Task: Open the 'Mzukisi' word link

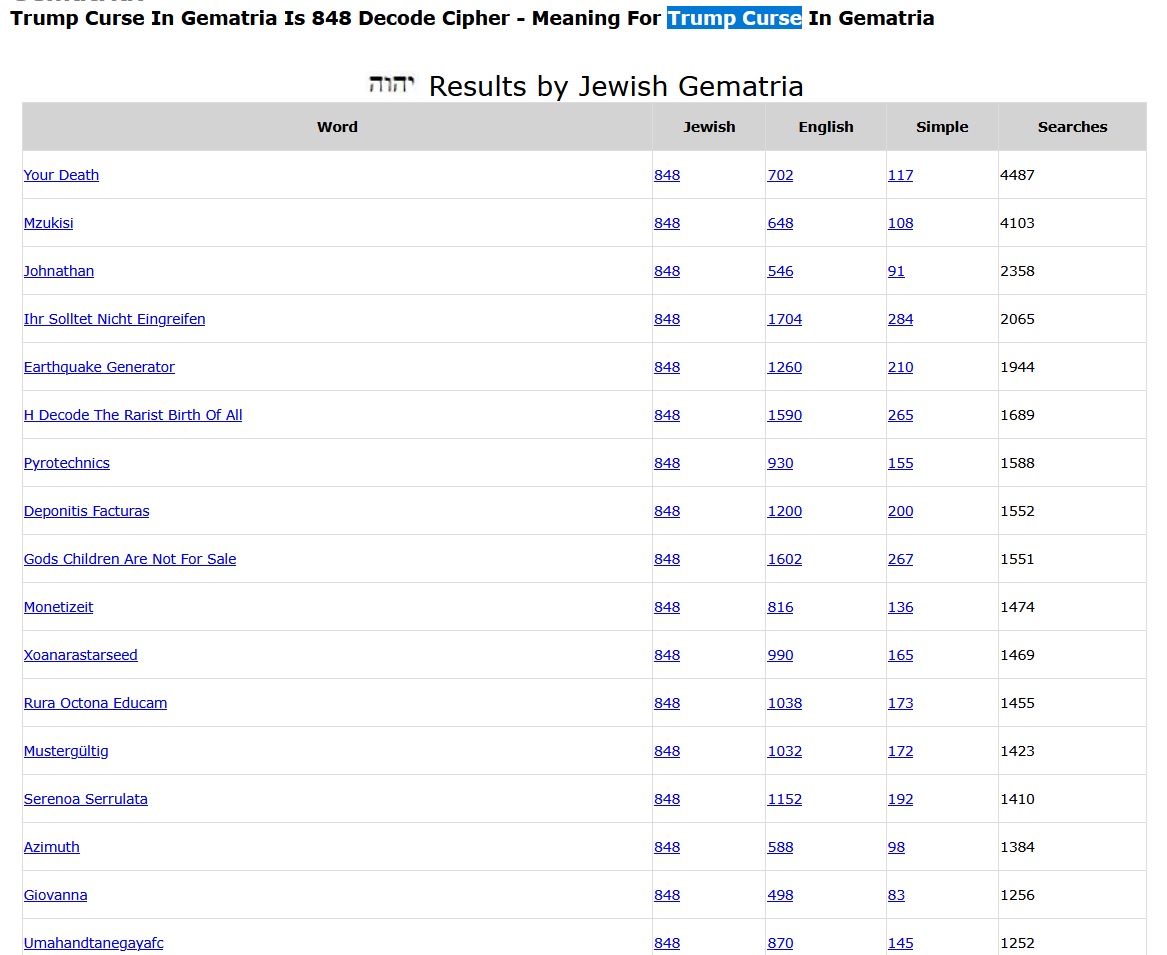Action: (48, 223)
